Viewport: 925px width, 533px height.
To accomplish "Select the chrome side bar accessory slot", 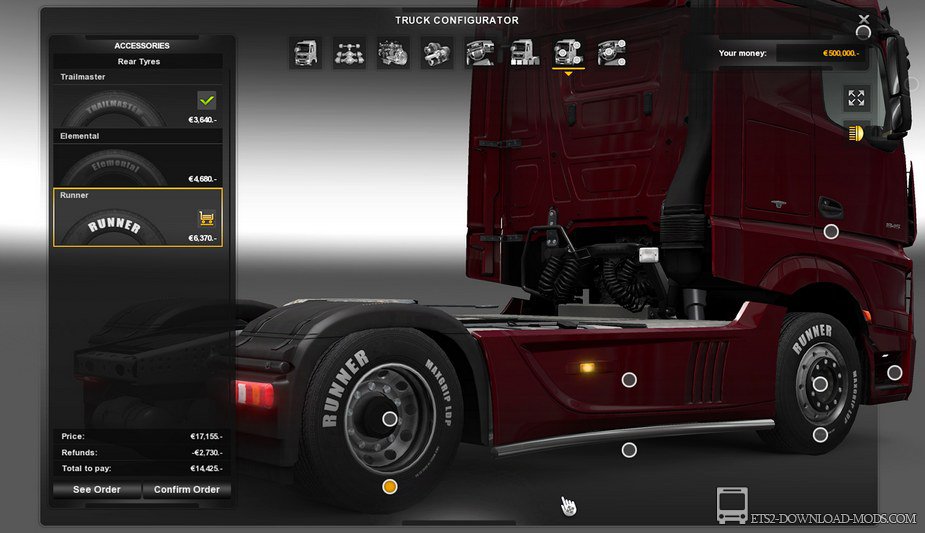I will point(629,450).
